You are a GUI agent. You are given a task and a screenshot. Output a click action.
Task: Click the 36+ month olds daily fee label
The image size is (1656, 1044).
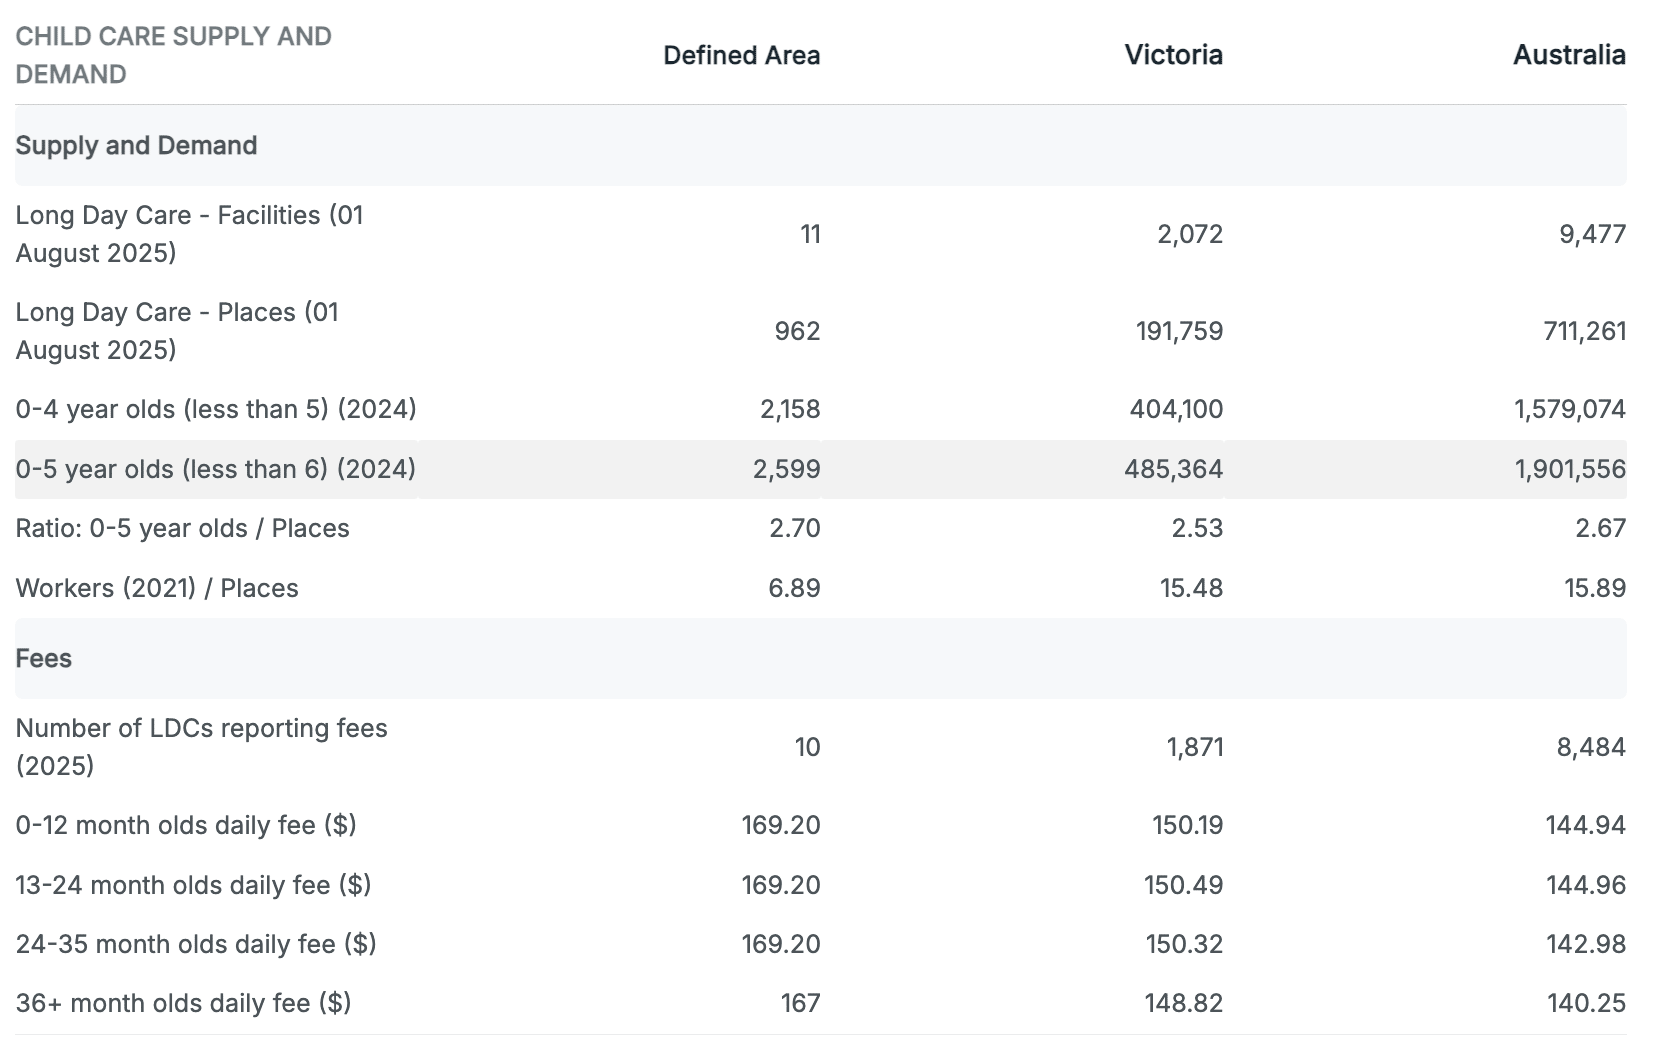pos(183,1003)
